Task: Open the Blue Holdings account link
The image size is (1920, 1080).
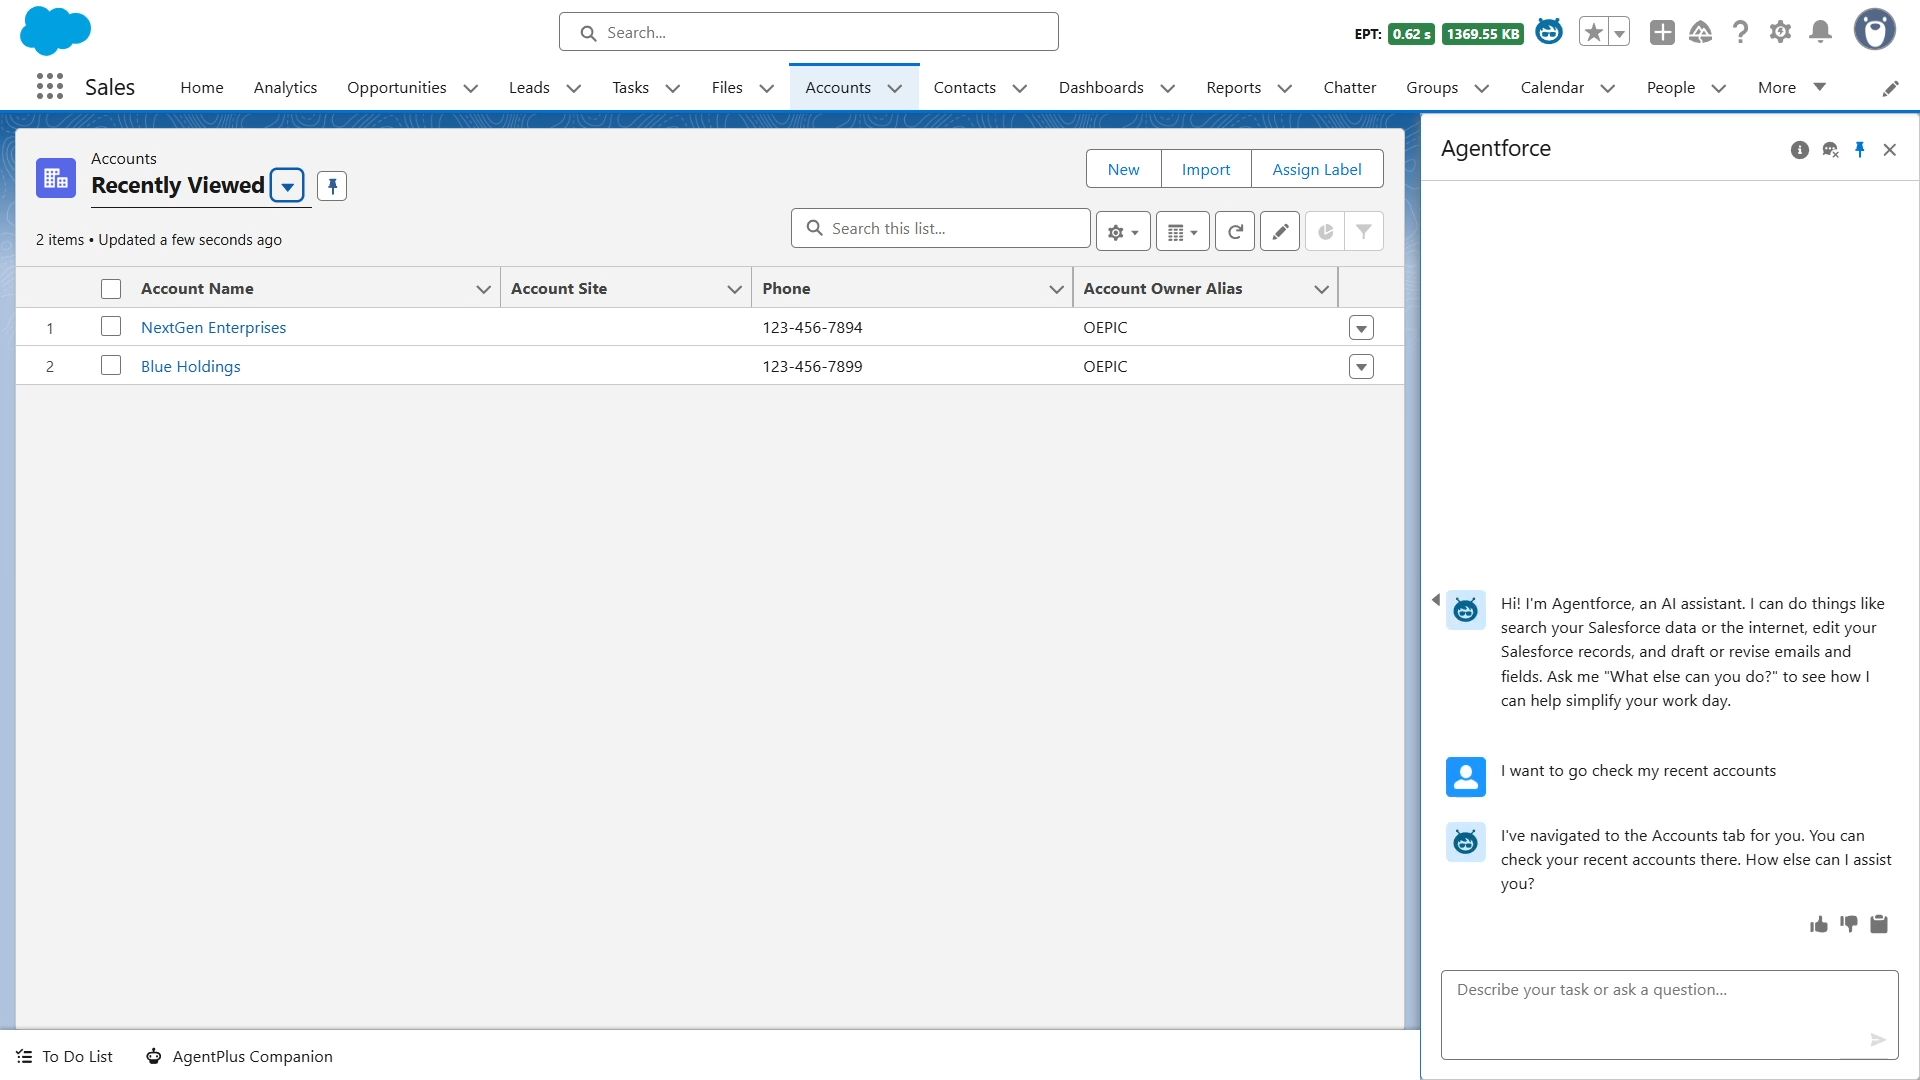Action: tap(191, 366)
